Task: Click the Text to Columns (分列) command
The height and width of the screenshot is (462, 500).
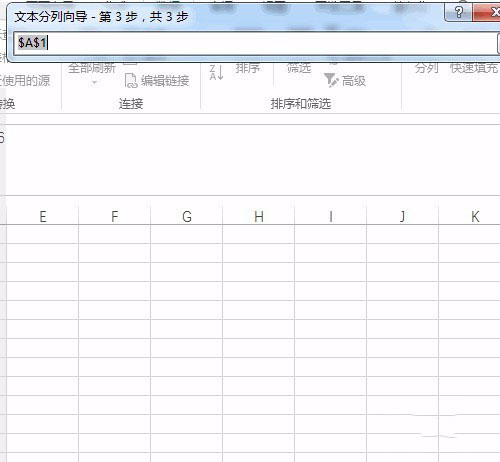Action: point(426,68)
